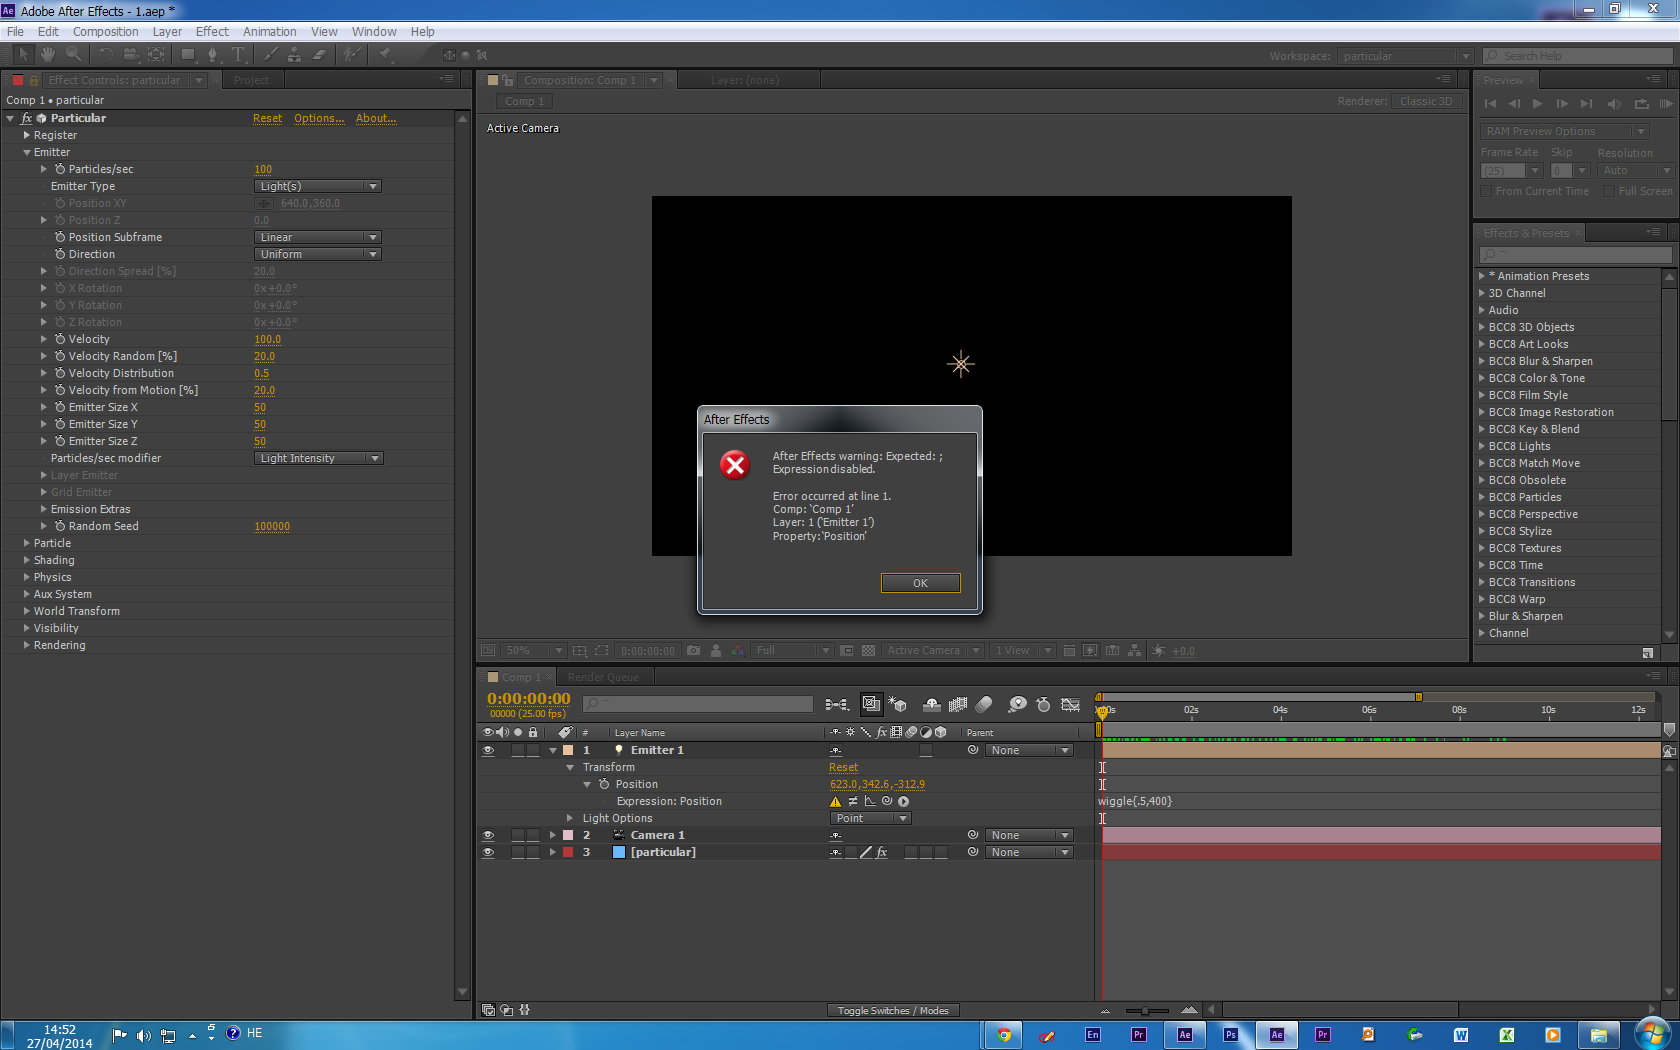Hide the Emitter 1 layer eye
The height and width of the screenshot is (1050, 1680).
click(x=488, y=750)
